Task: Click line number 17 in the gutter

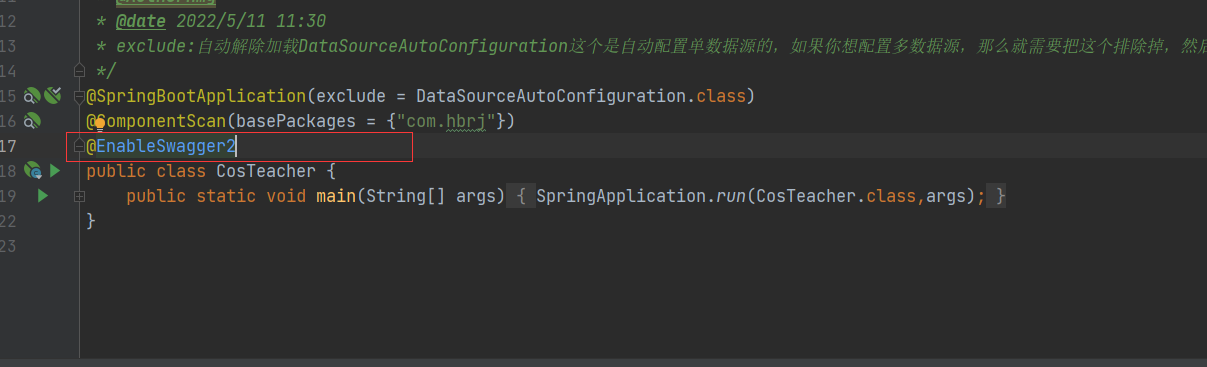Action: click(9, 146)
